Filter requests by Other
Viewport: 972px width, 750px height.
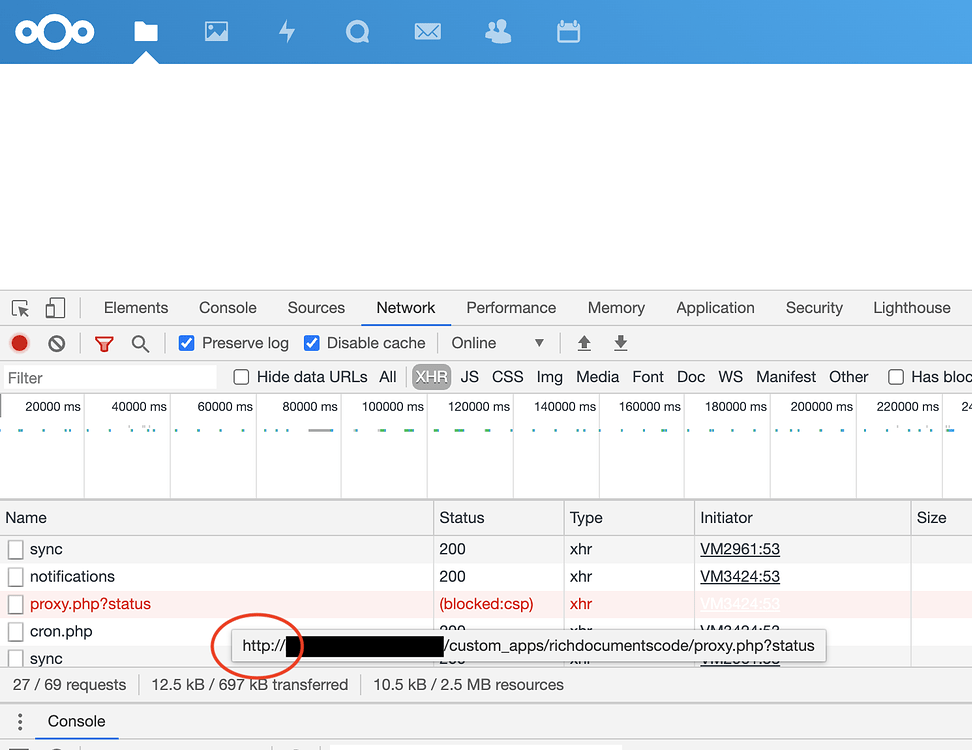pyautogui.click(x=848, y=377)
